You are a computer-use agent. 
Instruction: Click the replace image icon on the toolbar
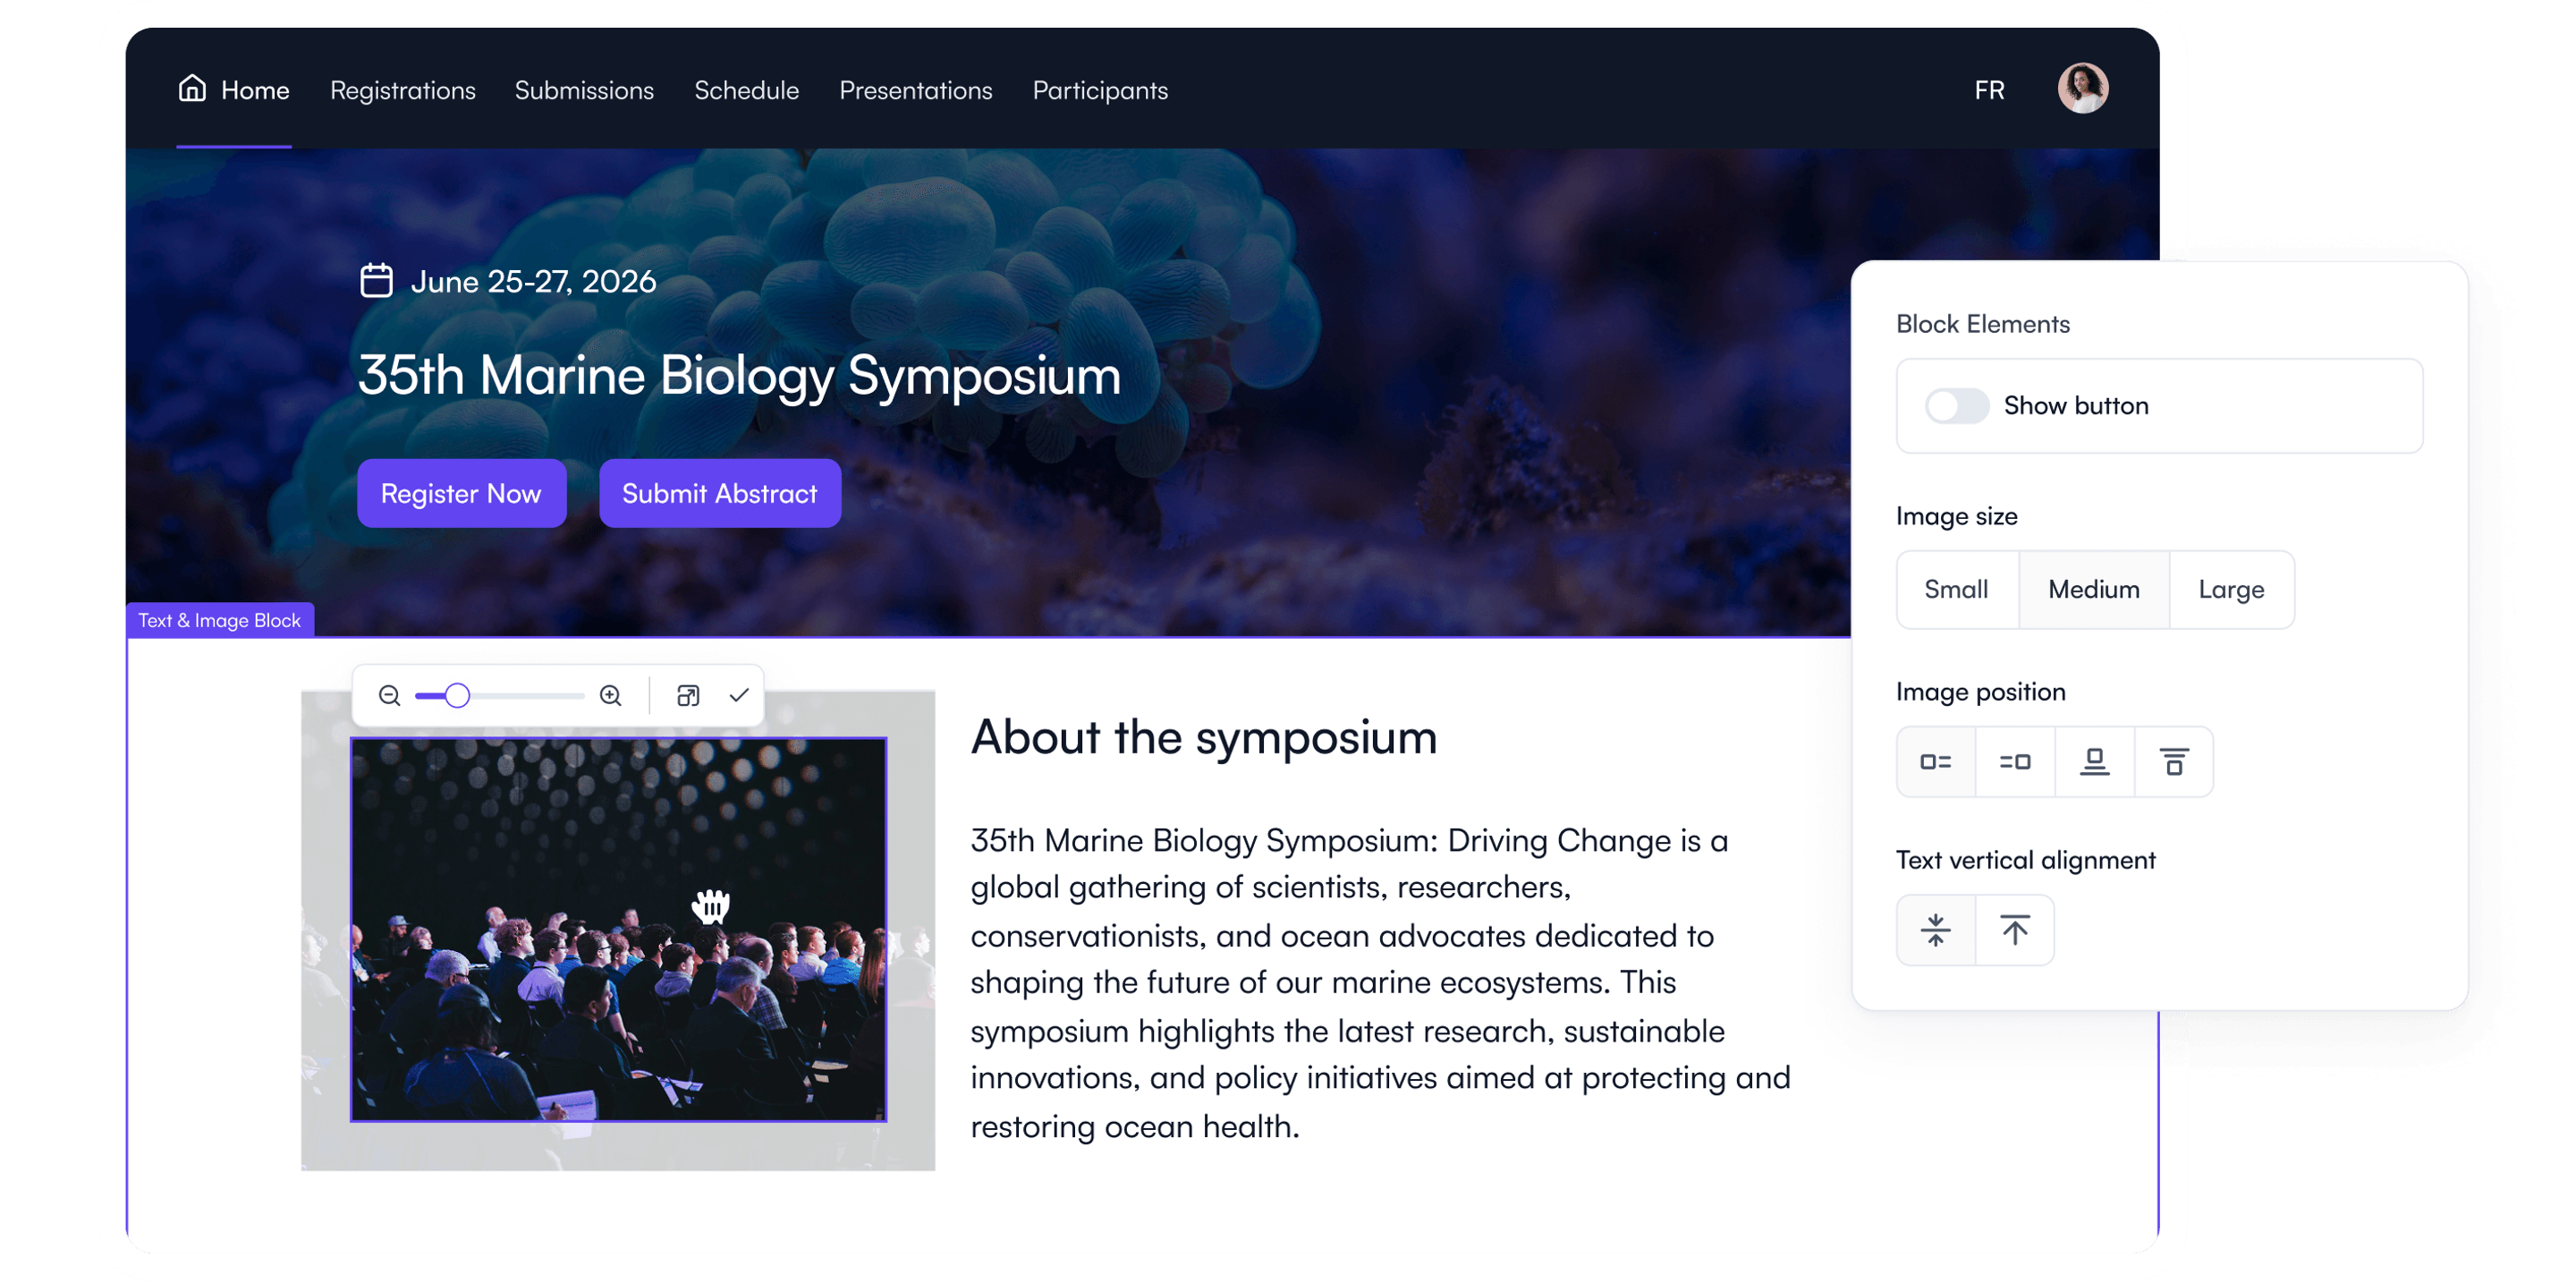[687, 694]
